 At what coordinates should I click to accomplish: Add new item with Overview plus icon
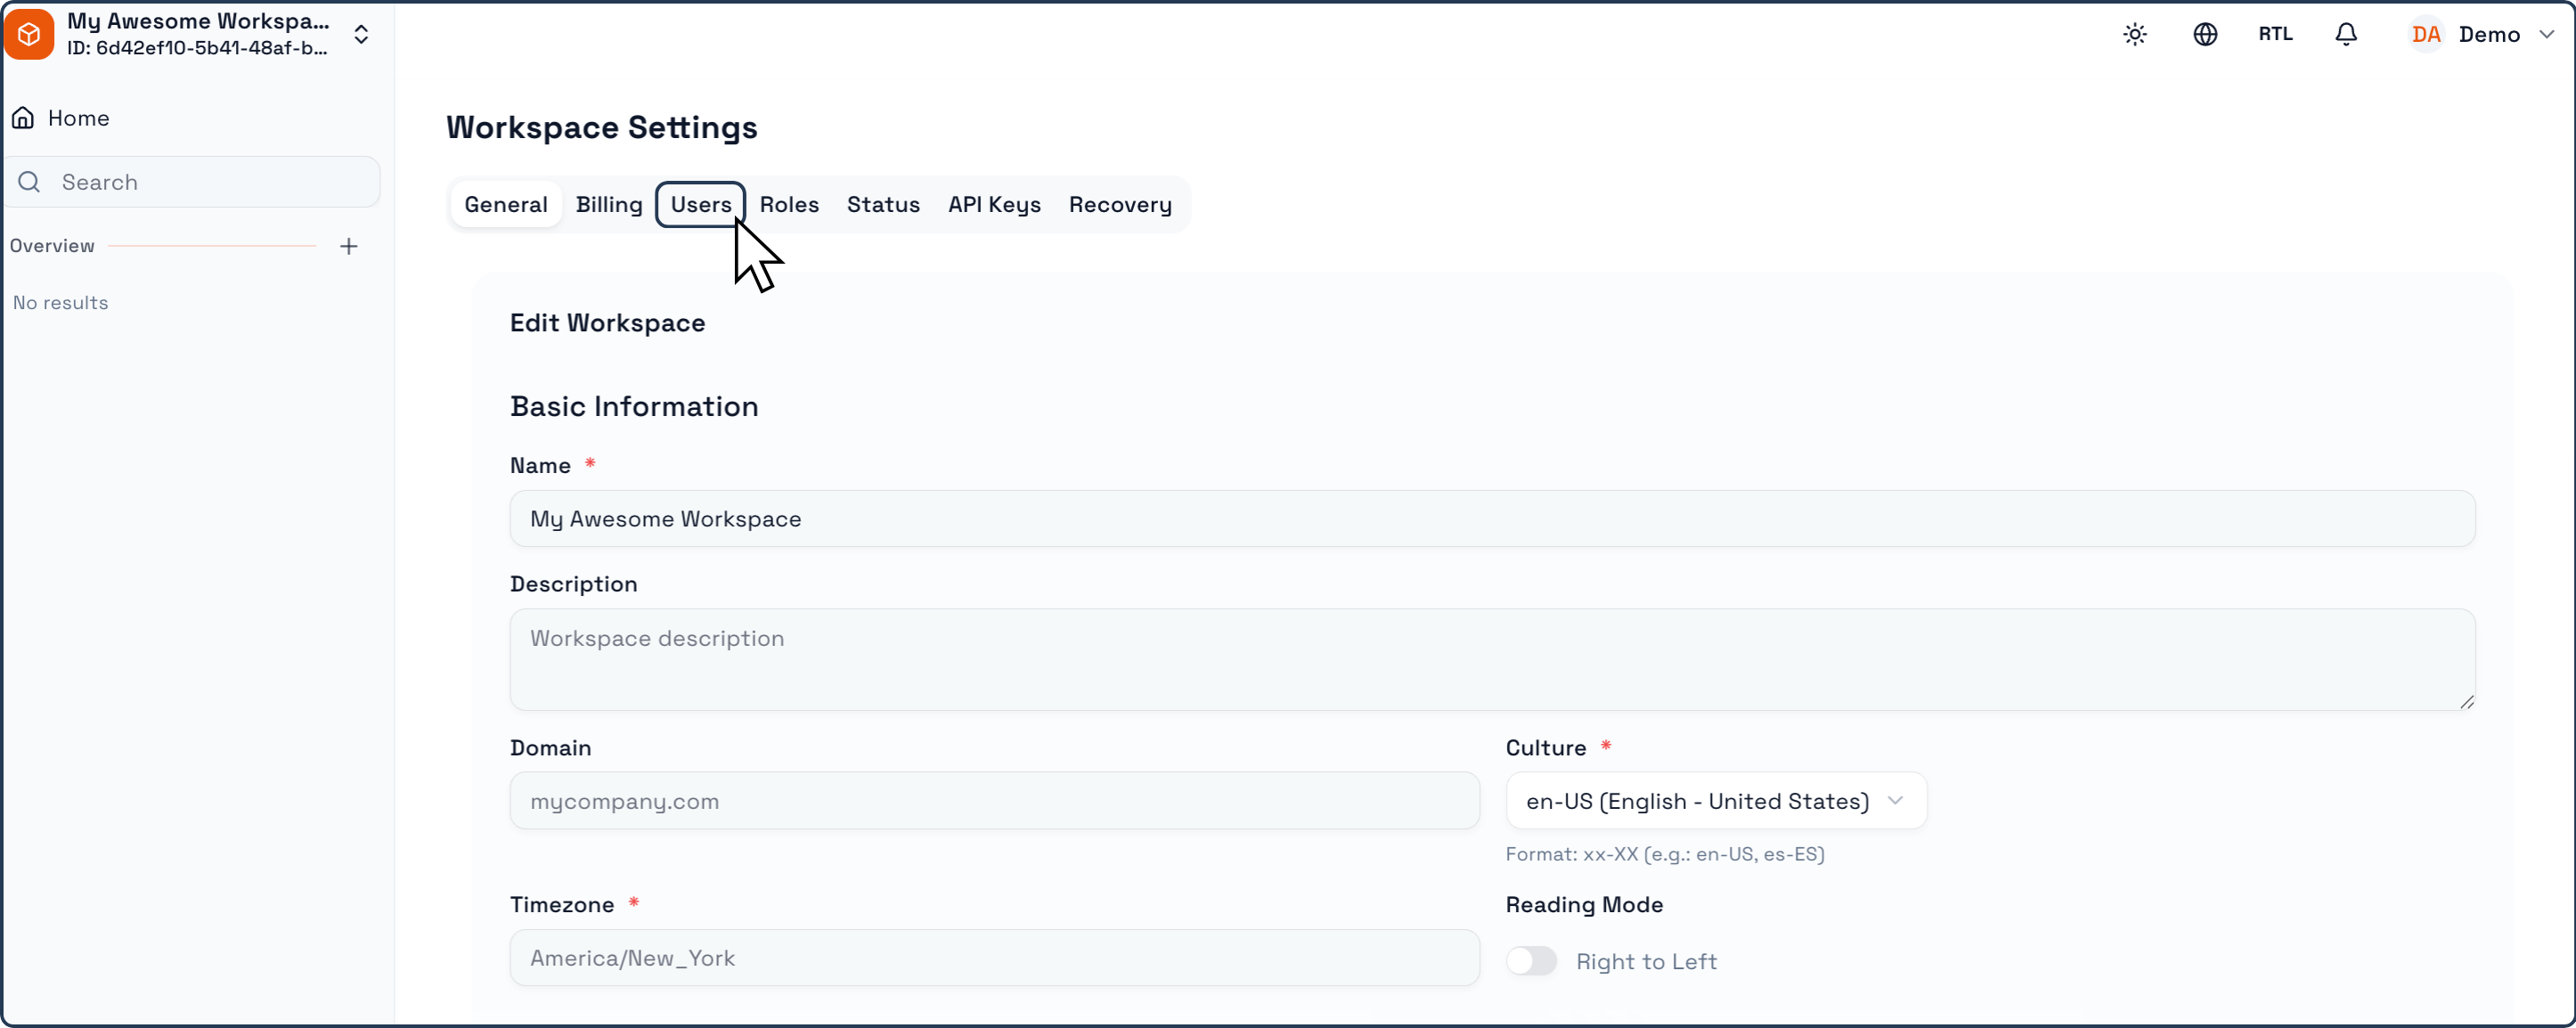(x=348, y=246)
